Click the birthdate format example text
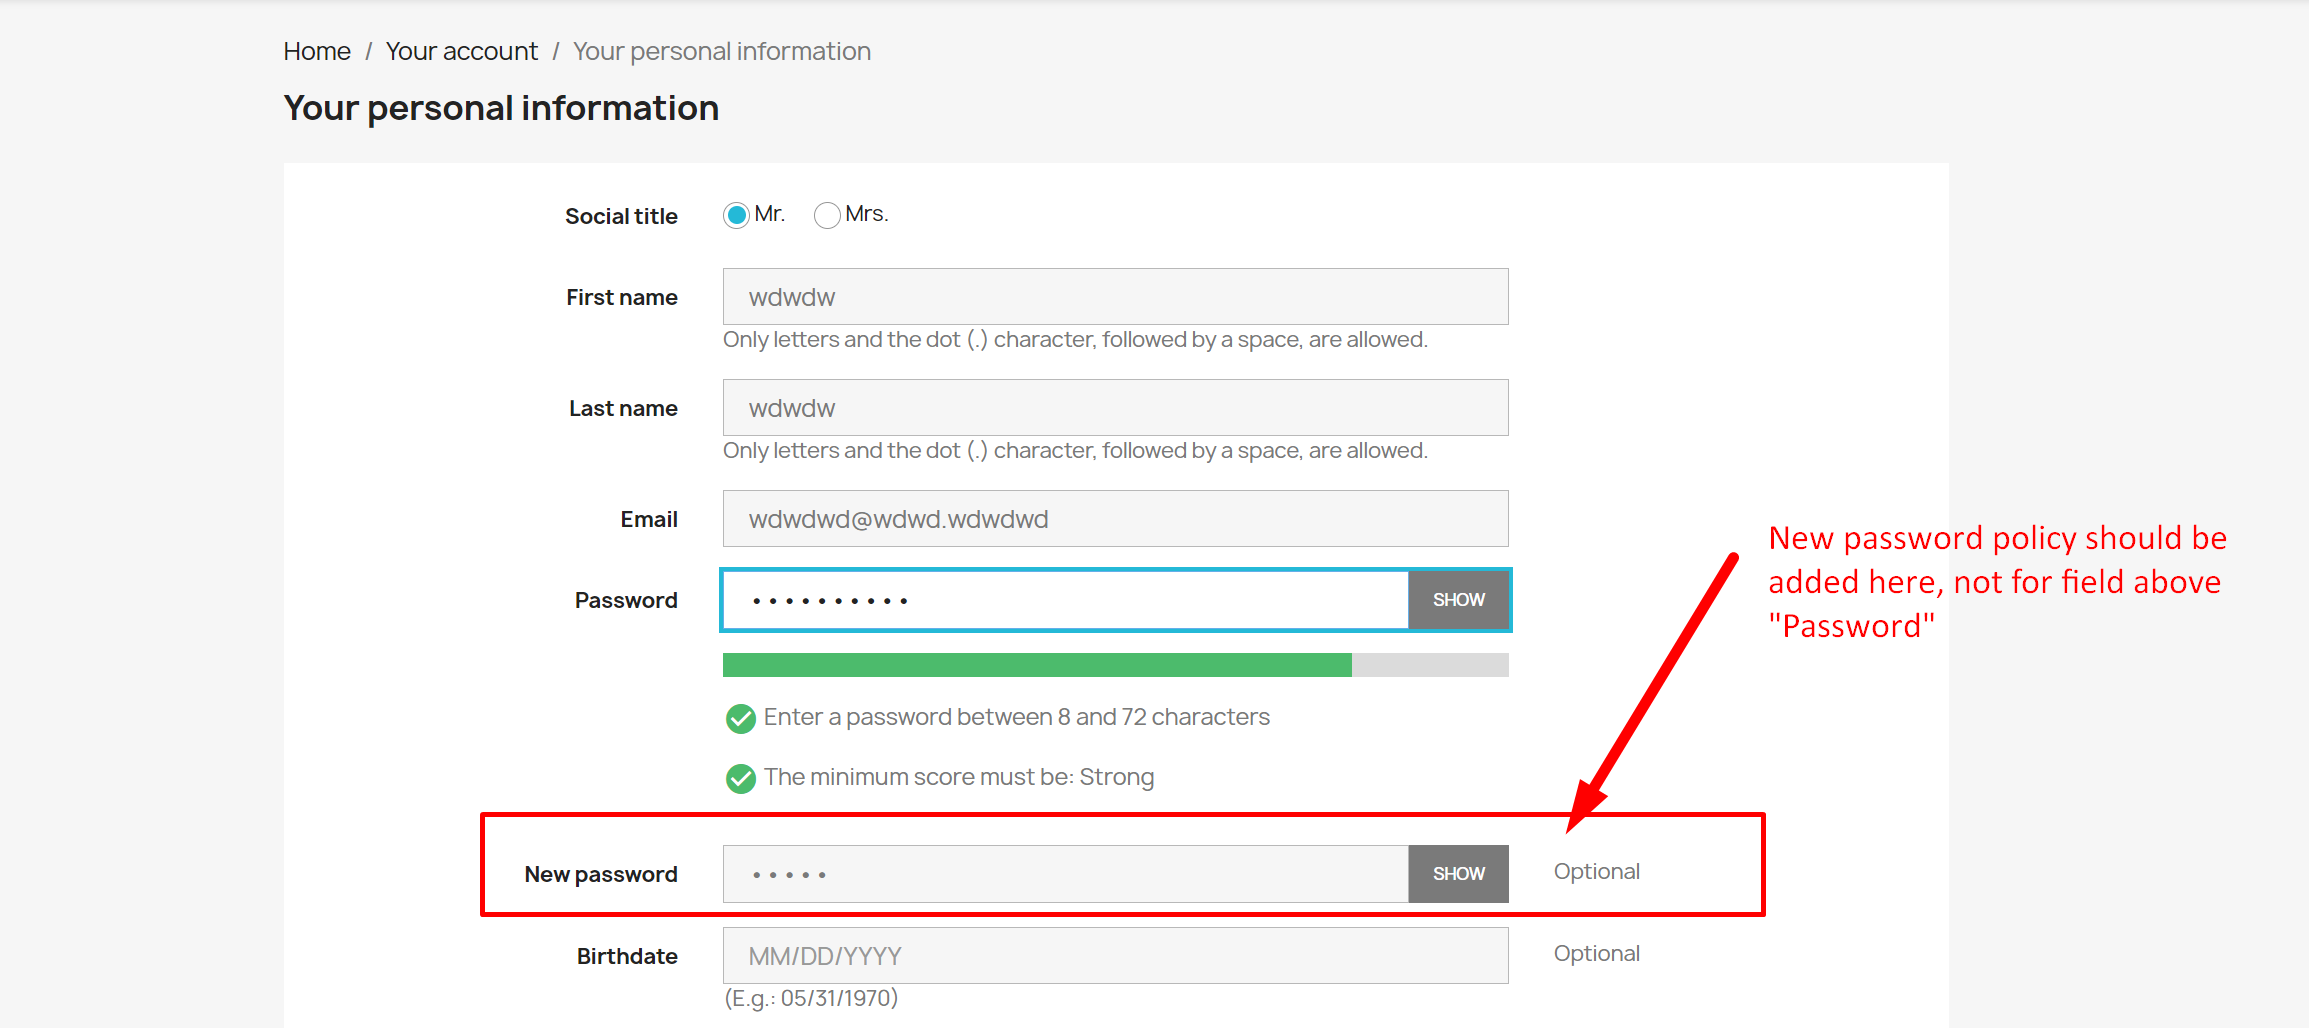The height and width of the screenshot is (1028, 2309). click(x=810, y=997)
